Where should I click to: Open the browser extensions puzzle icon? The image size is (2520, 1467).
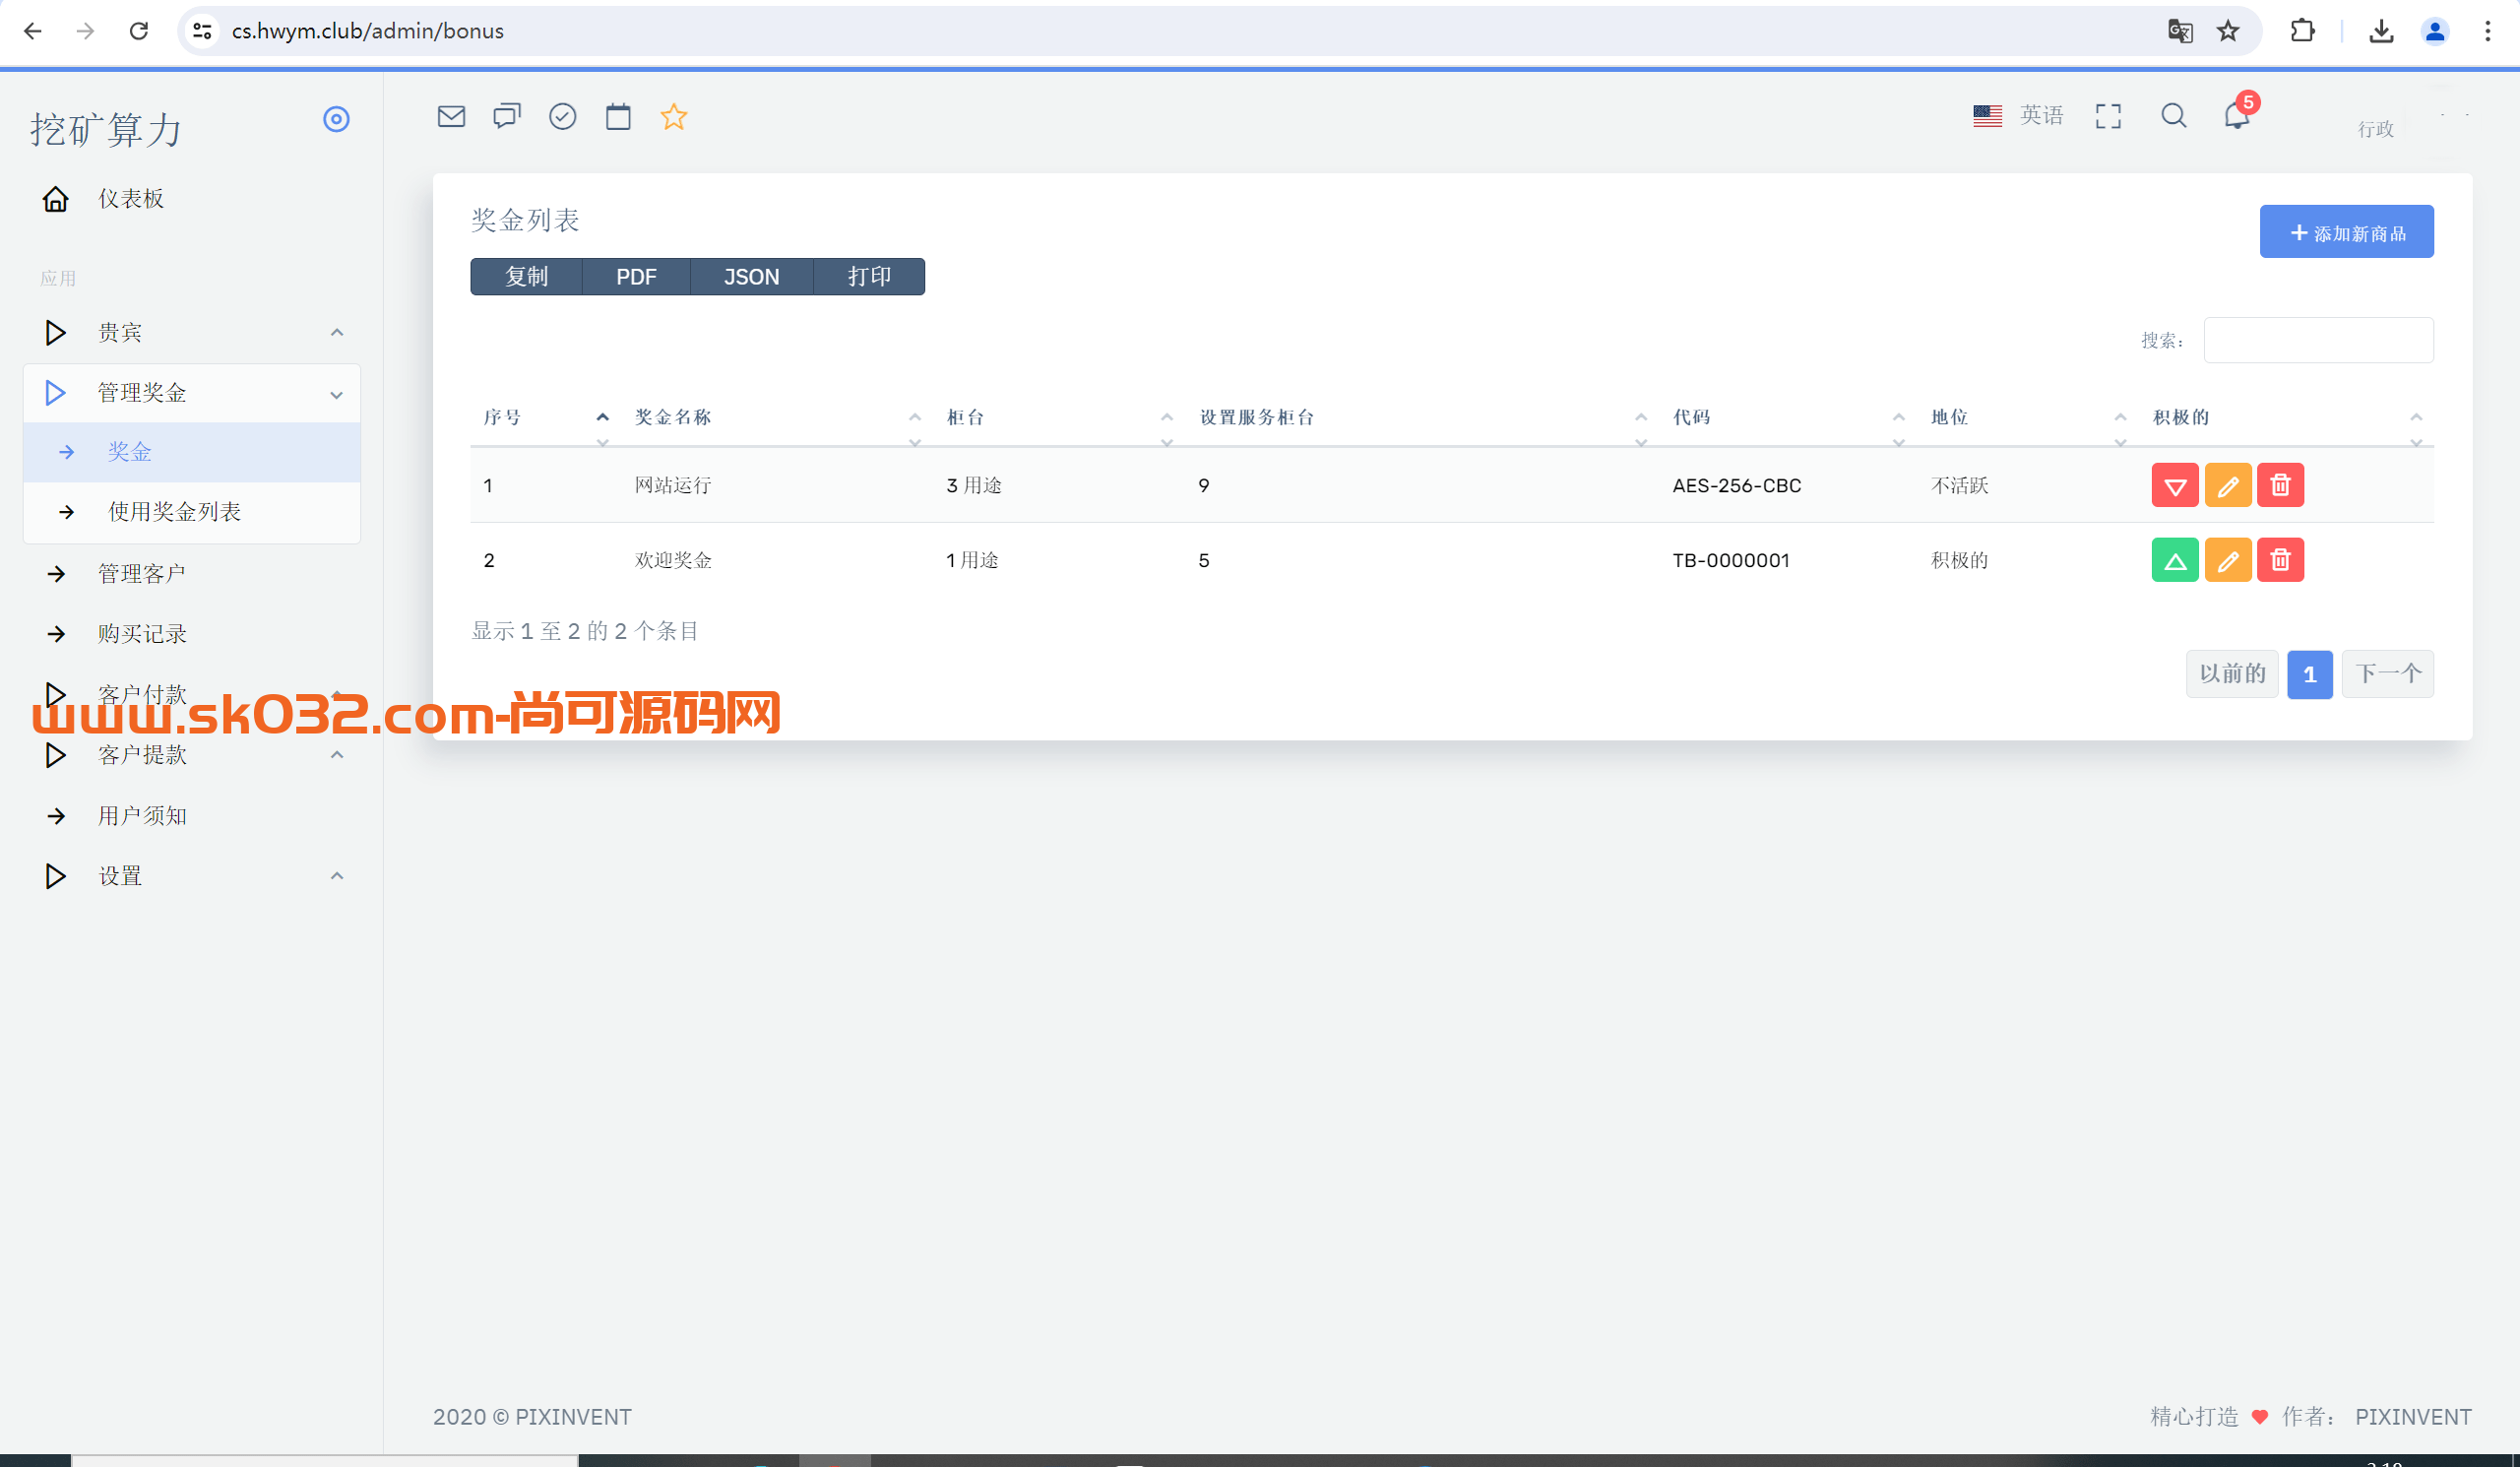(x=2302, y=31)
